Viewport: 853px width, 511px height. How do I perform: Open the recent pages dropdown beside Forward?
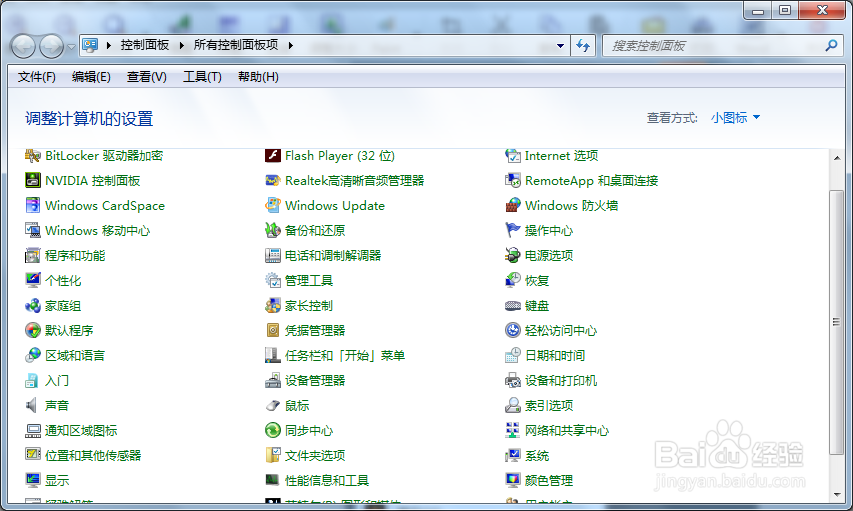pos(71,47)
